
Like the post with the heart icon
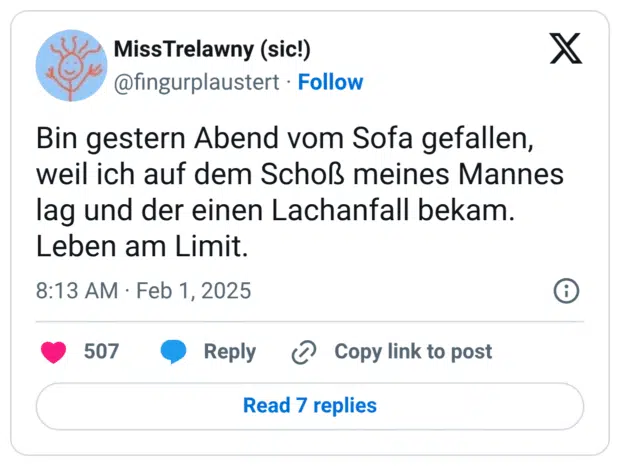[53, 352]
